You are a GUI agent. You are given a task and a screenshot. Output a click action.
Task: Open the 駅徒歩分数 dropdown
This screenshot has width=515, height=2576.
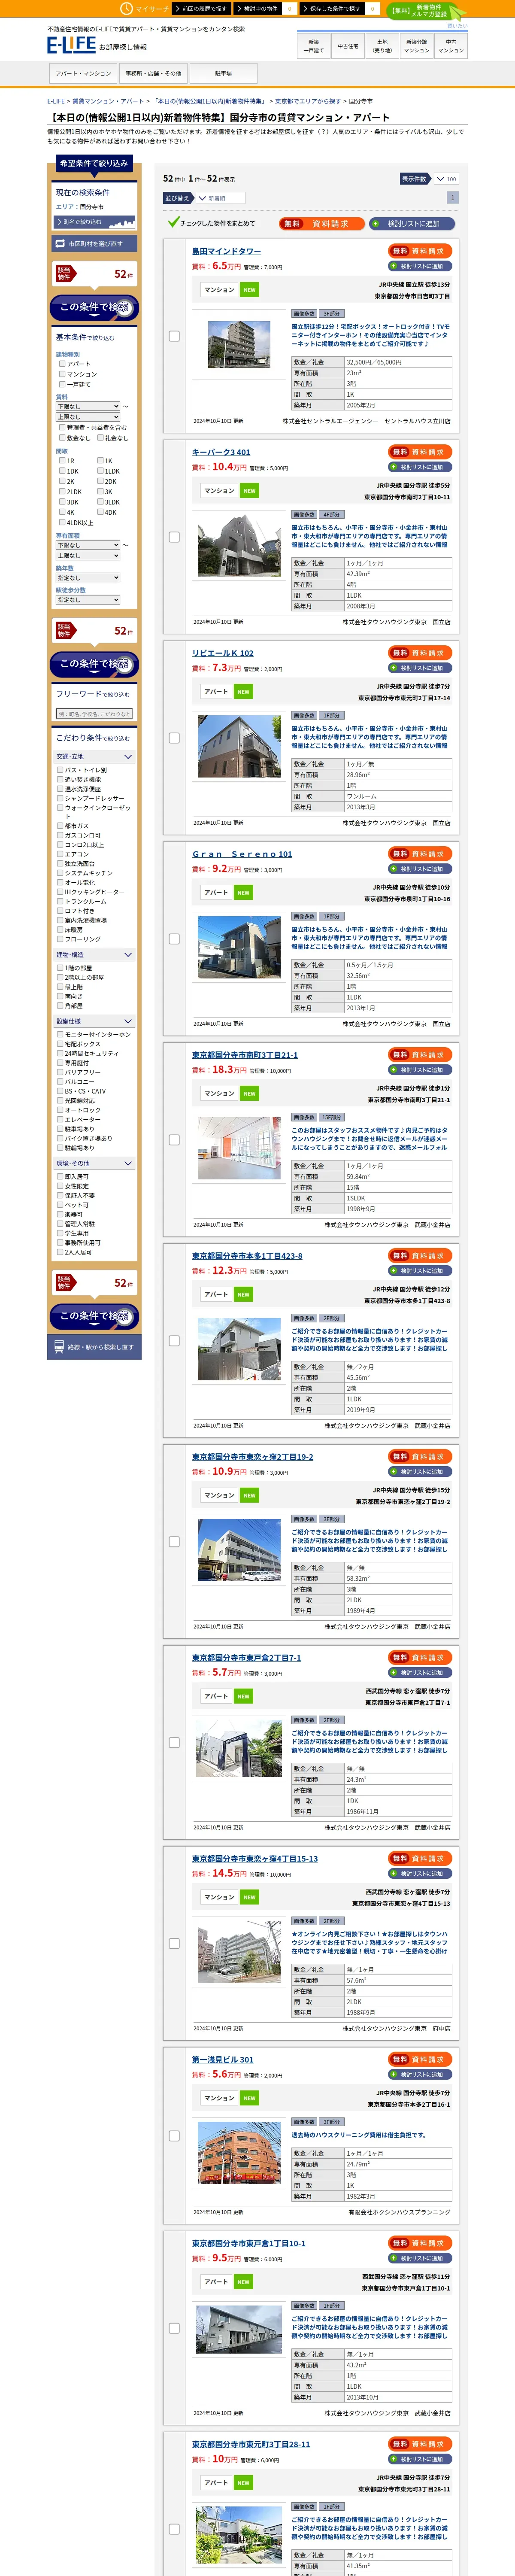88,600
